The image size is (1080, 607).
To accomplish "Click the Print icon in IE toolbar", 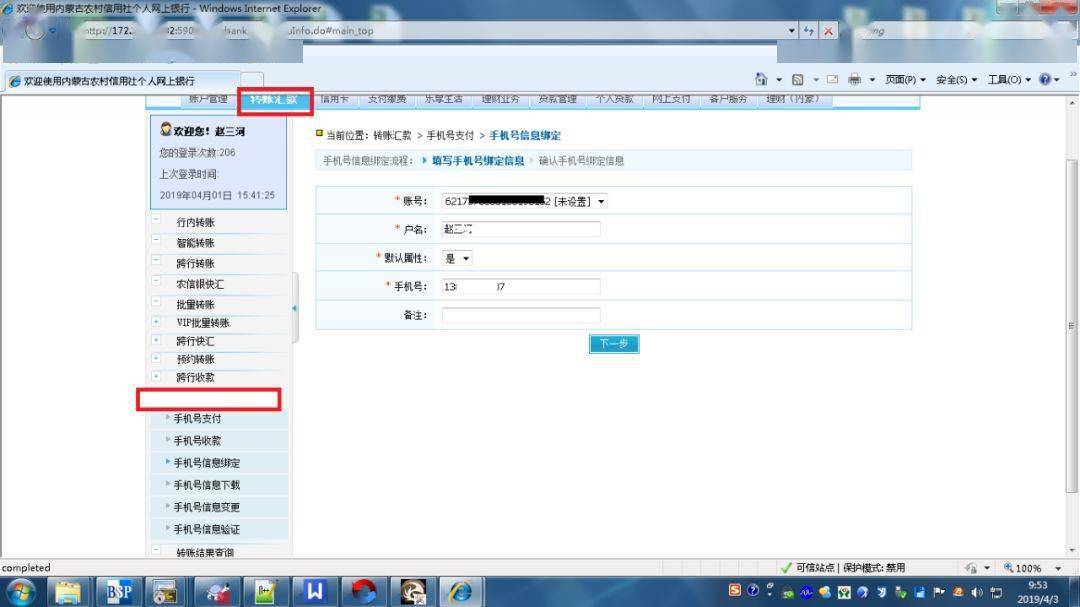I will pos(855,80).
